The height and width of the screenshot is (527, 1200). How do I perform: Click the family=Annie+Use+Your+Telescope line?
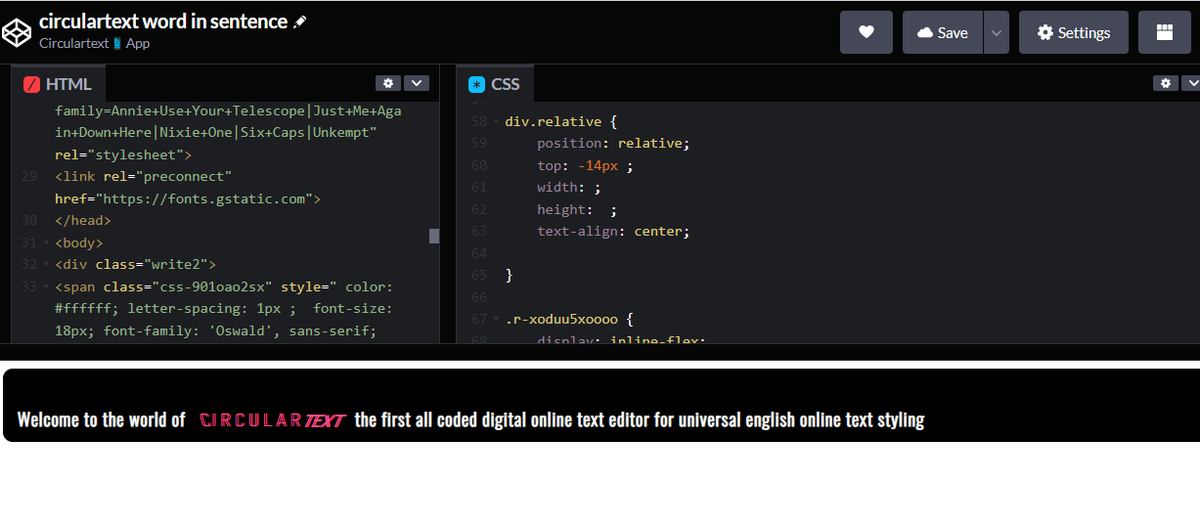(228, 111)
